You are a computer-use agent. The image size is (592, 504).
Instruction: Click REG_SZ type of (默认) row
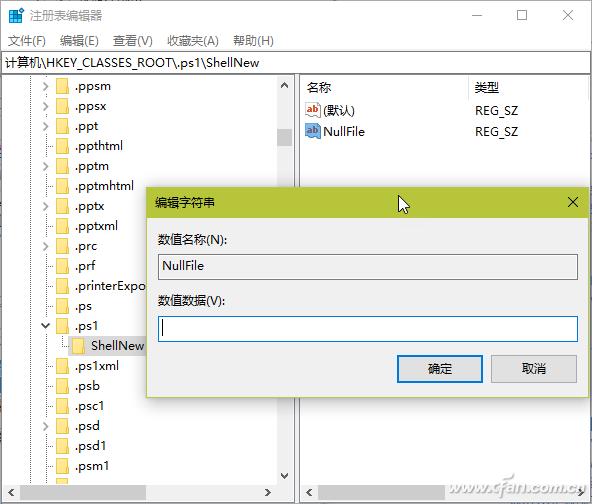coord(496,111)
